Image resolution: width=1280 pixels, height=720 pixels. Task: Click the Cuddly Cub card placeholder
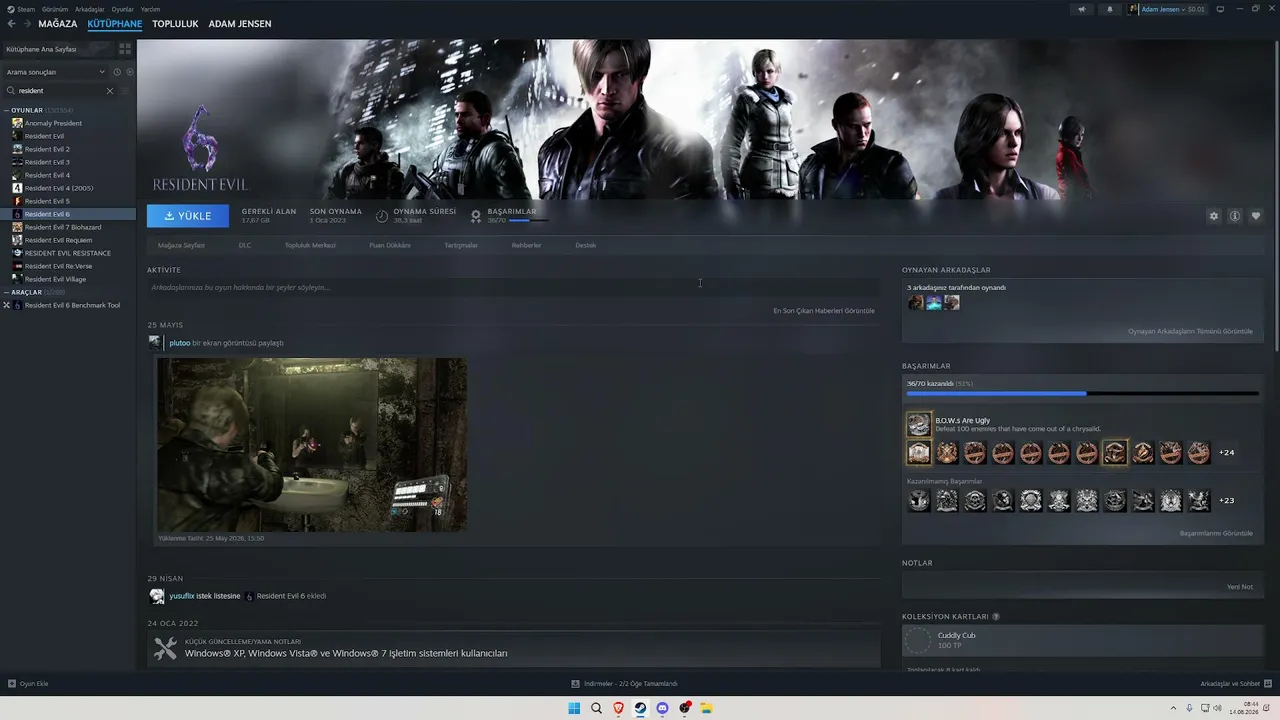pyautogui.click(x=917, y=641)
